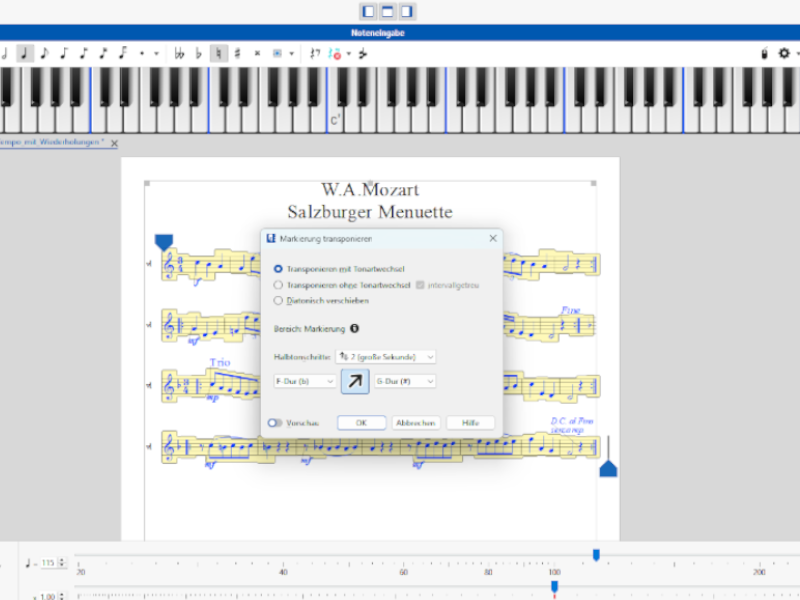Click the 'Fine' marking in the score
This screenshot has width=800, height=600.
click(x=570, y=310)
